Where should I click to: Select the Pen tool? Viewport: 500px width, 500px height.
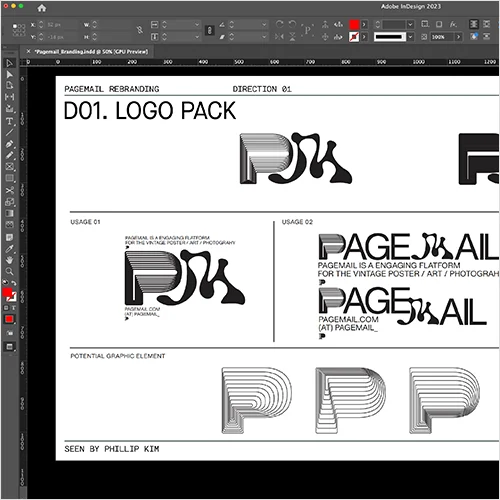pos(9,144)
